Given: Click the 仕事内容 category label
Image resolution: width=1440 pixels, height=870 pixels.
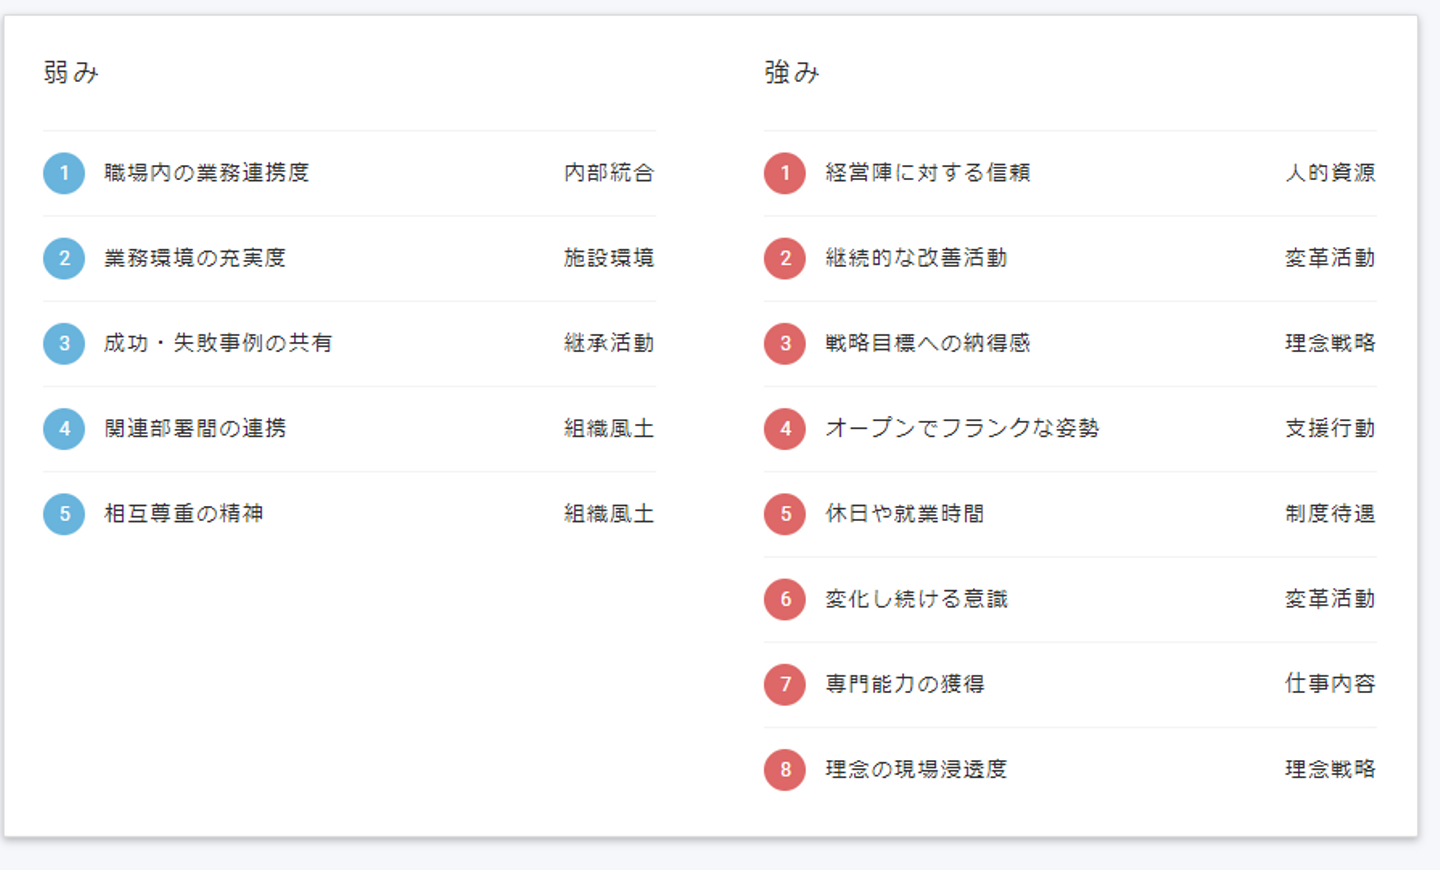Looking at the screenshot, I should [x=1330, y=684].
